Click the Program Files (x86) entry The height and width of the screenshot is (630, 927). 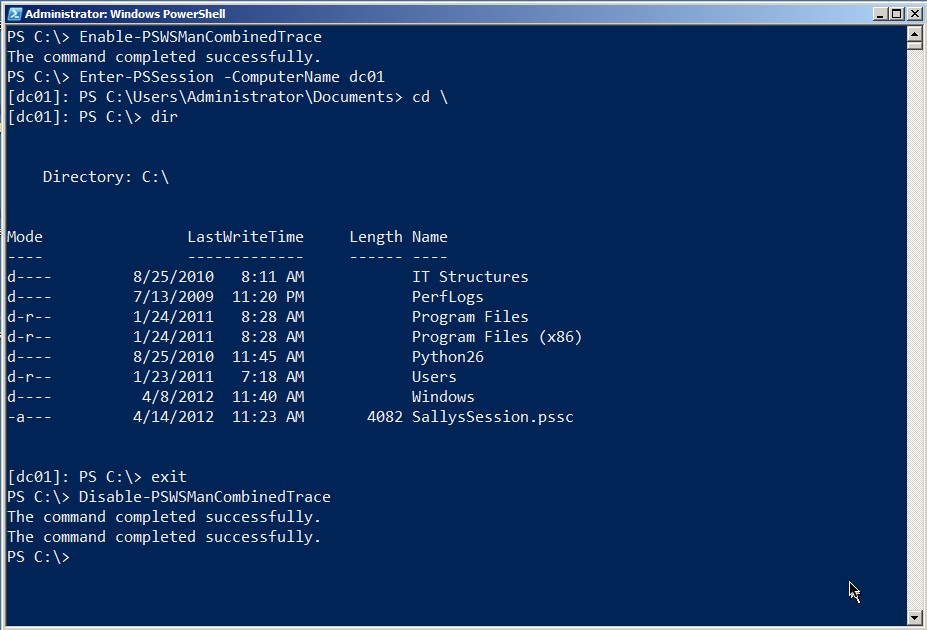click(496, 337)
